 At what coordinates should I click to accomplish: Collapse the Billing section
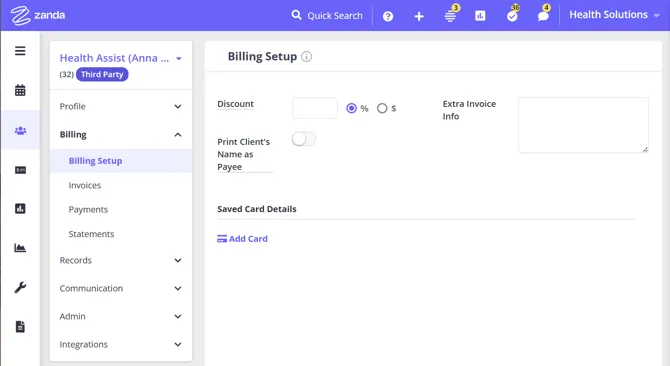(x=121, y=135)
